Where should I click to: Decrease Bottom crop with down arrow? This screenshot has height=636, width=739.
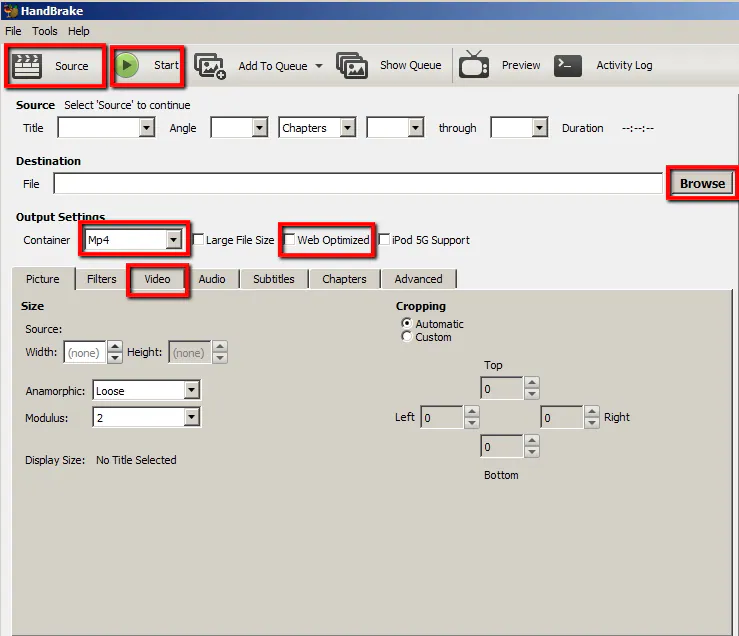(x=532, y=452)
